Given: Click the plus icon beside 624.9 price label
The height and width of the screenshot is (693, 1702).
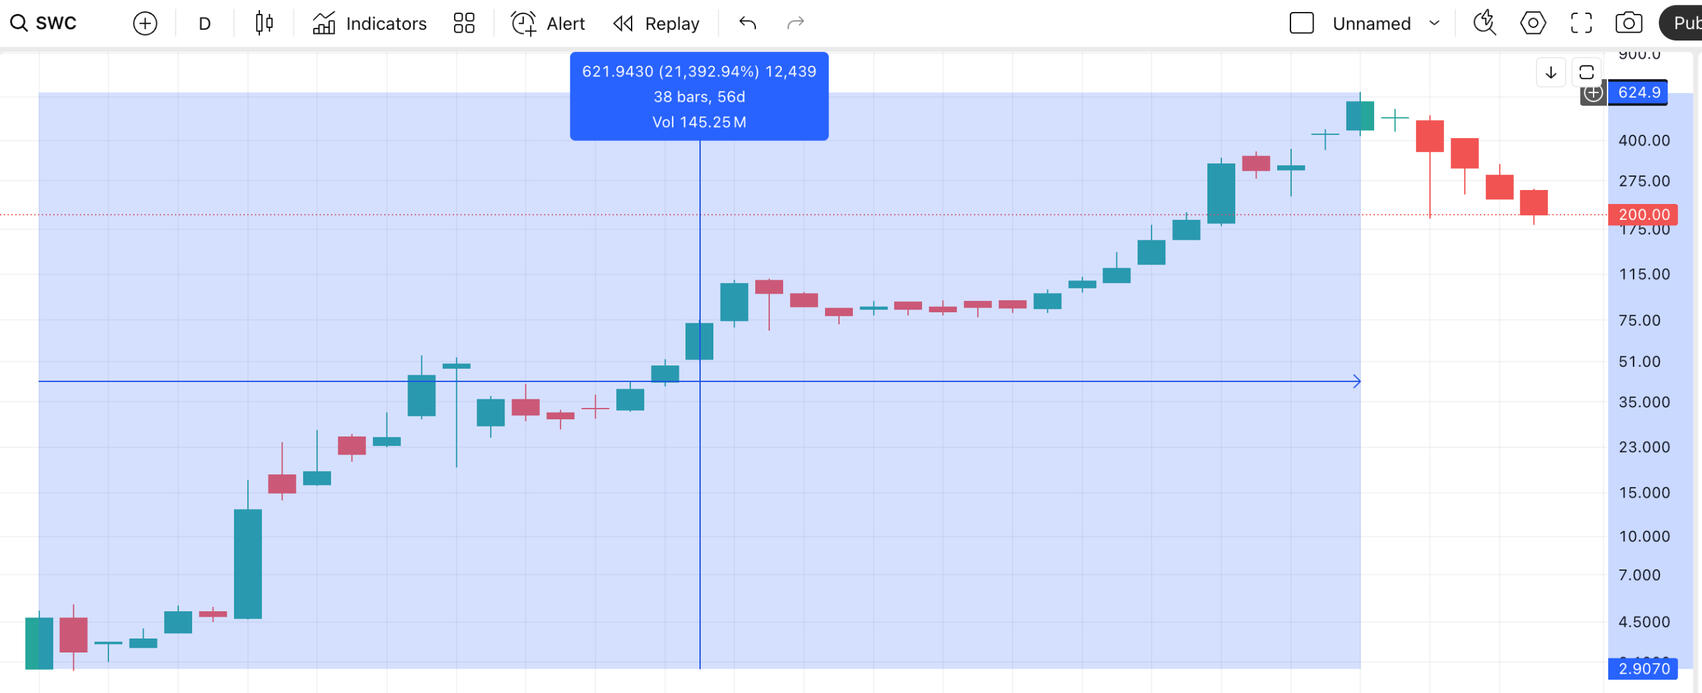Looking at the screenshot, I should coord(1593,93).
